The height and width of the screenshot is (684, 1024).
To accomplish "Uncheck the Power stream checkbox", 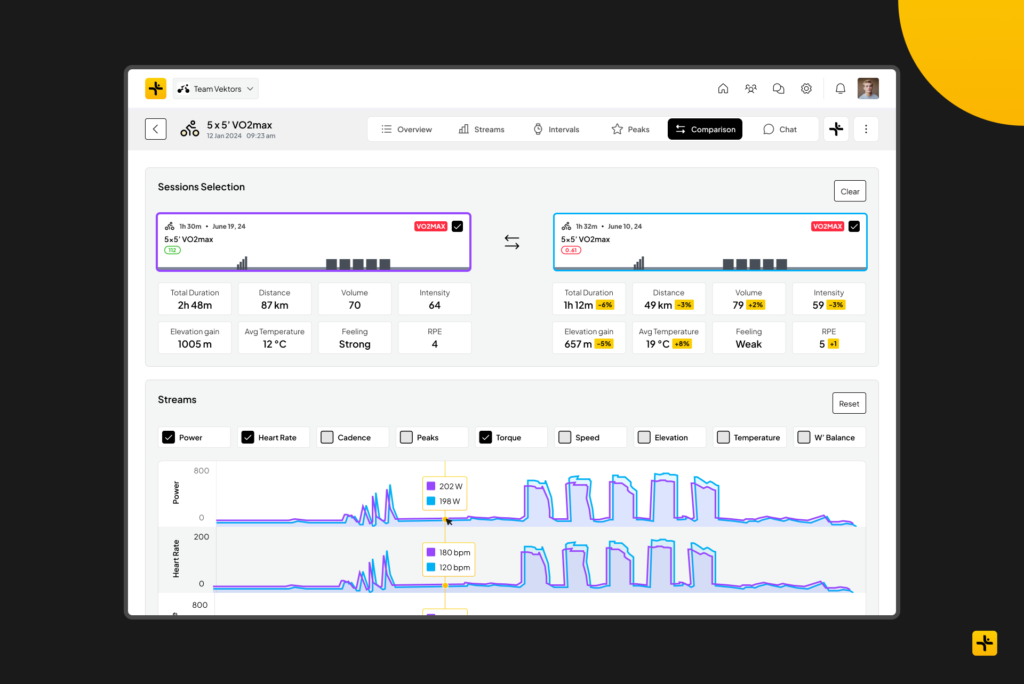I will [169, 438].
